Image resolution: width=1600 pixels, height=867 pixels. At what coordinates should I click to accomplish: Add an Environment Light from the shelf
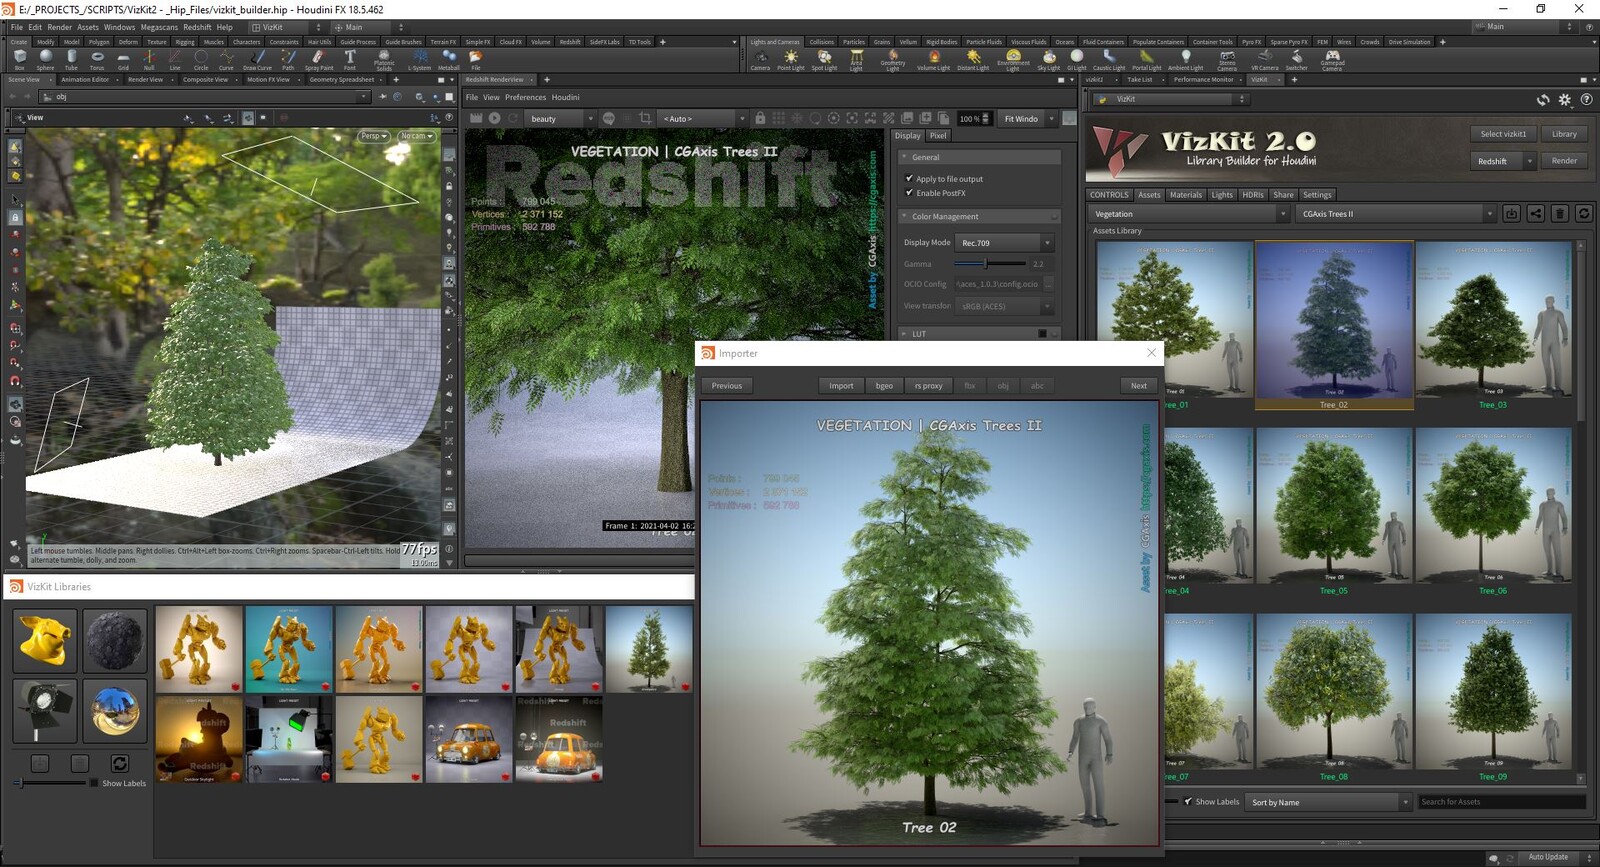(1013, 60)
